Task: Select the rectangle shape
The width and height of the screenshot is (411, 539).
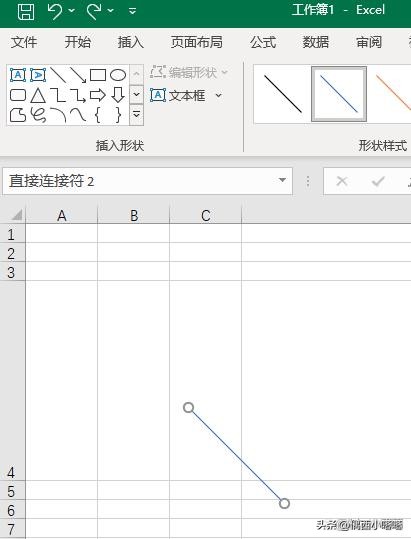Action: click(x=98, y=75)
